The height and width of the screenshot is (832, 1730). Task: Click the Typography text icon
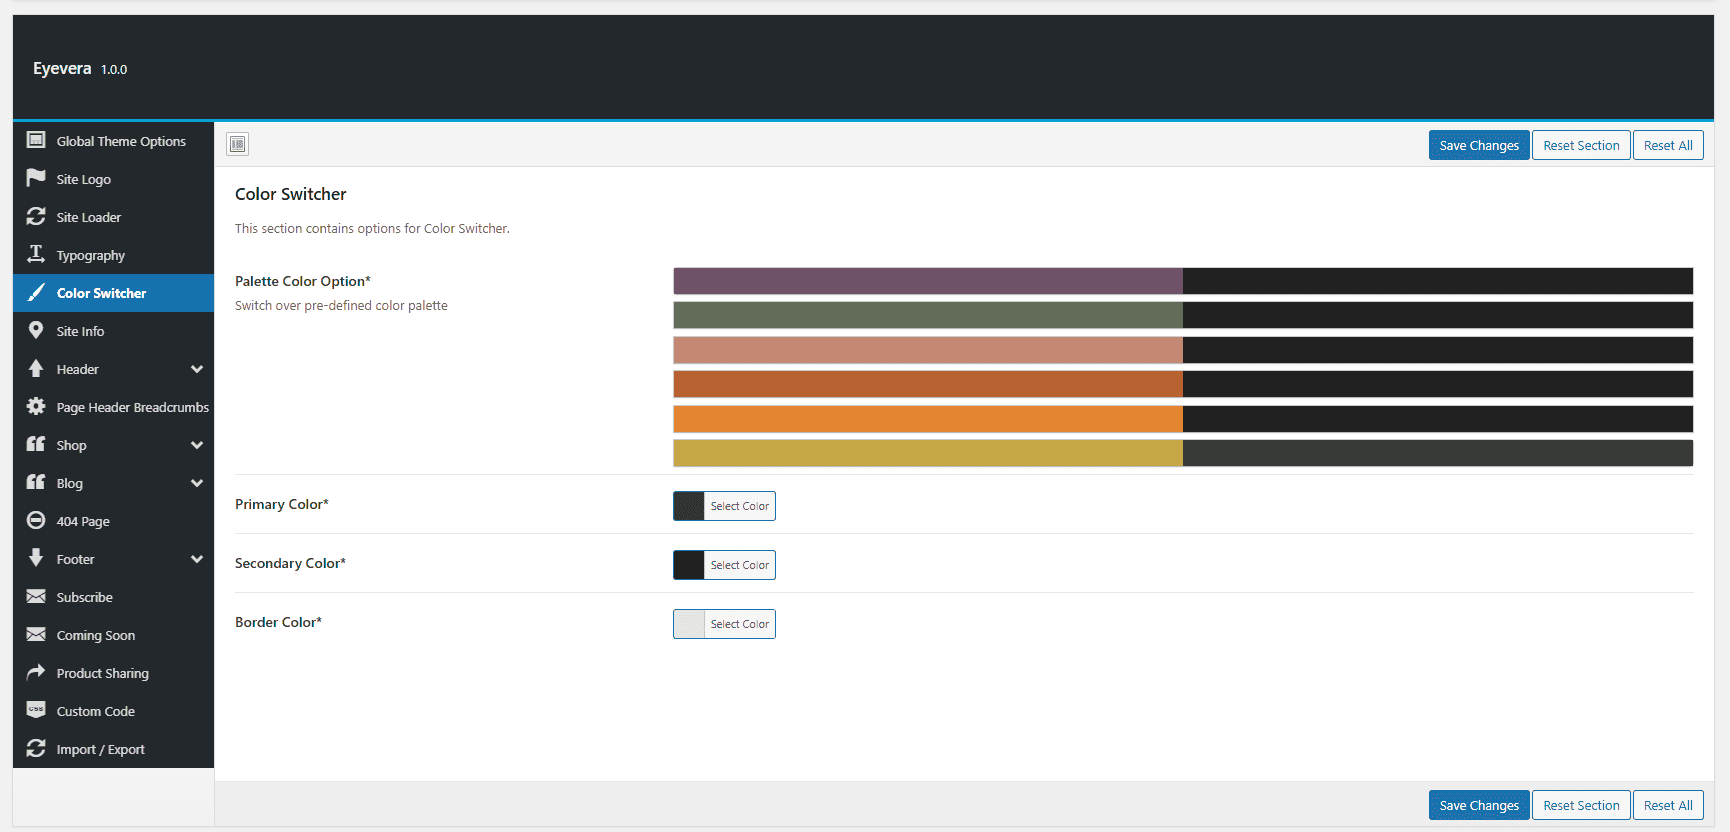(x=36, y=254)
